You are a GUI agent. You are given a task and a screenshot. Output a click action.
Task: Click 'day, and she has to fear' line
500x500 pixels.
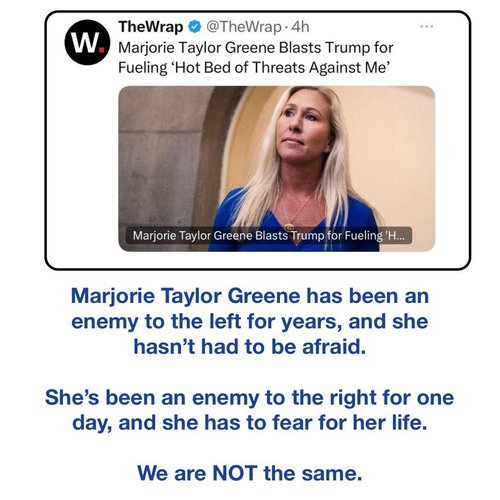pyautogui.click(x=250, y=423)
